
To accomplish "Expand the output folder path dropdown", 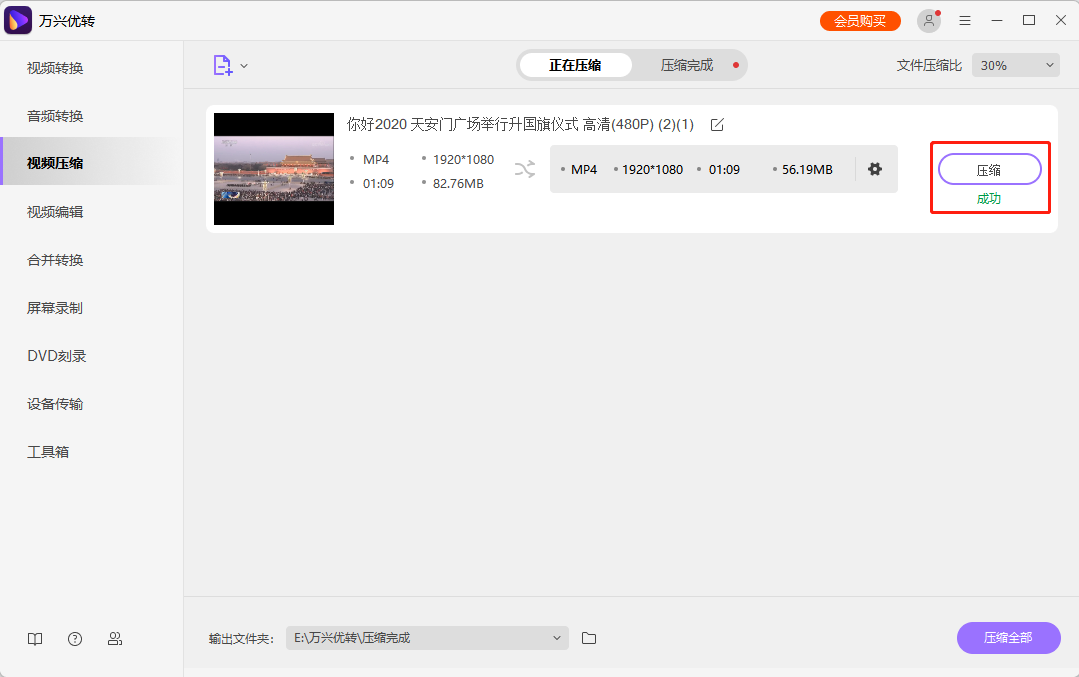I will point(557,638).
